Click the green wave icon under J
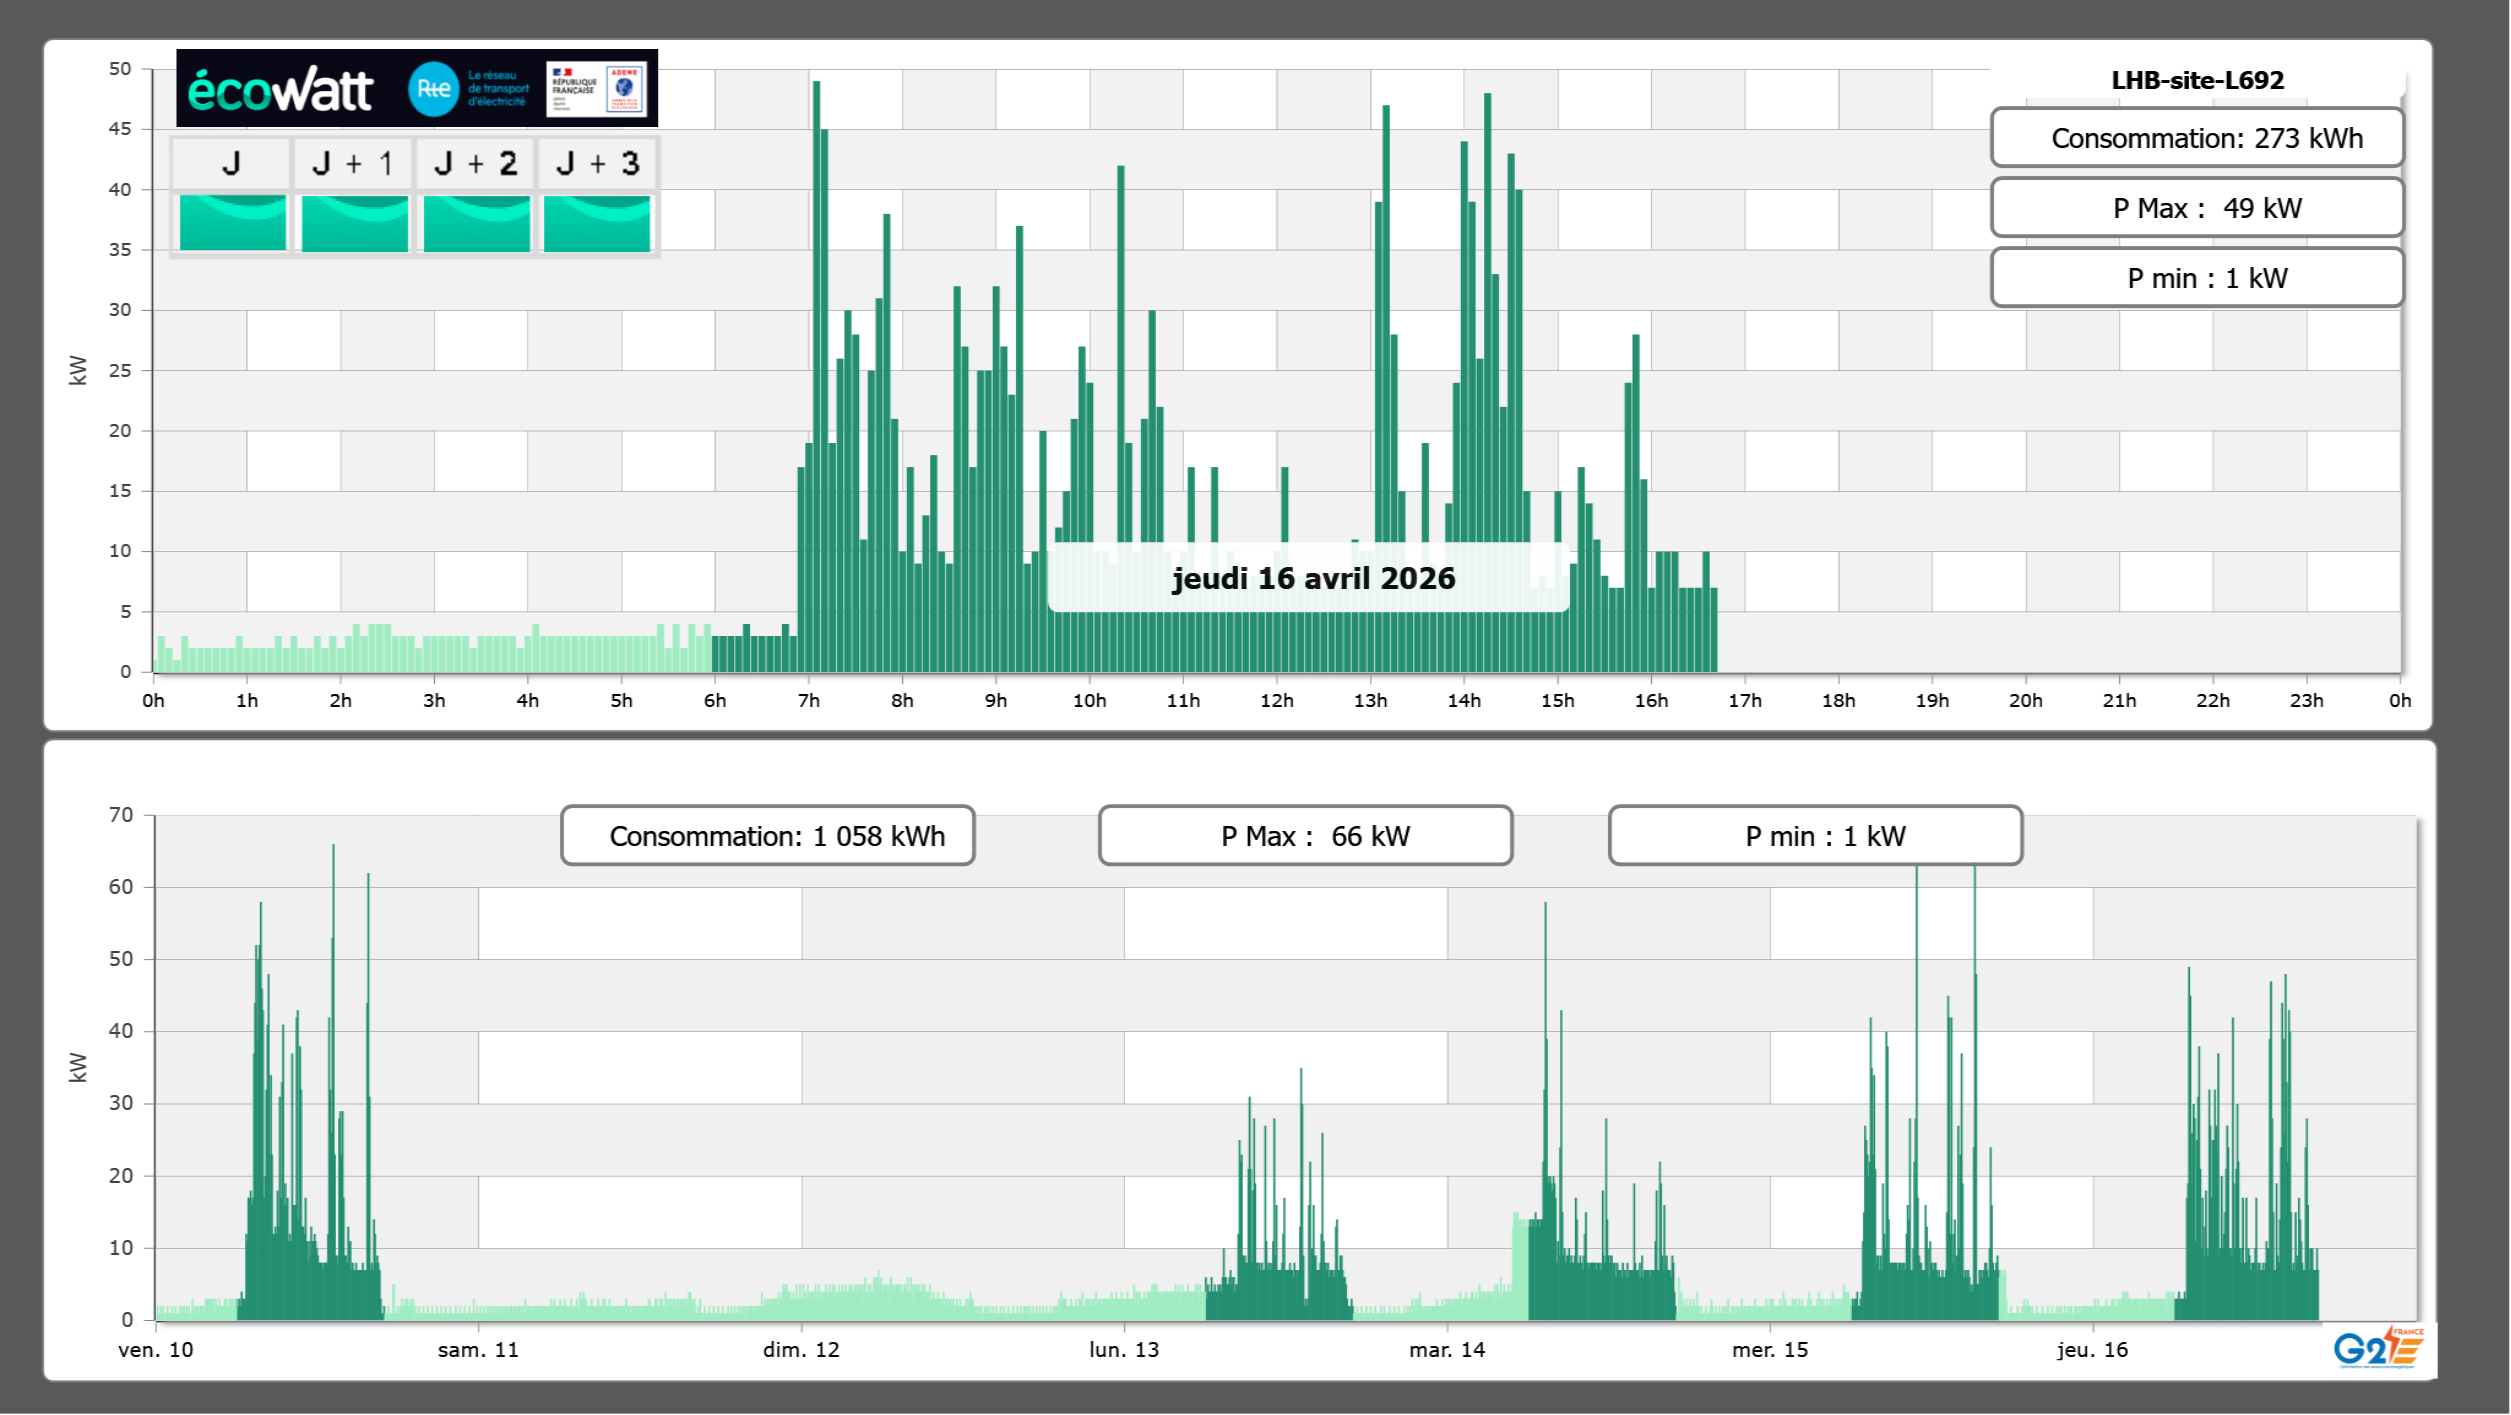 (x=232, y=222)
